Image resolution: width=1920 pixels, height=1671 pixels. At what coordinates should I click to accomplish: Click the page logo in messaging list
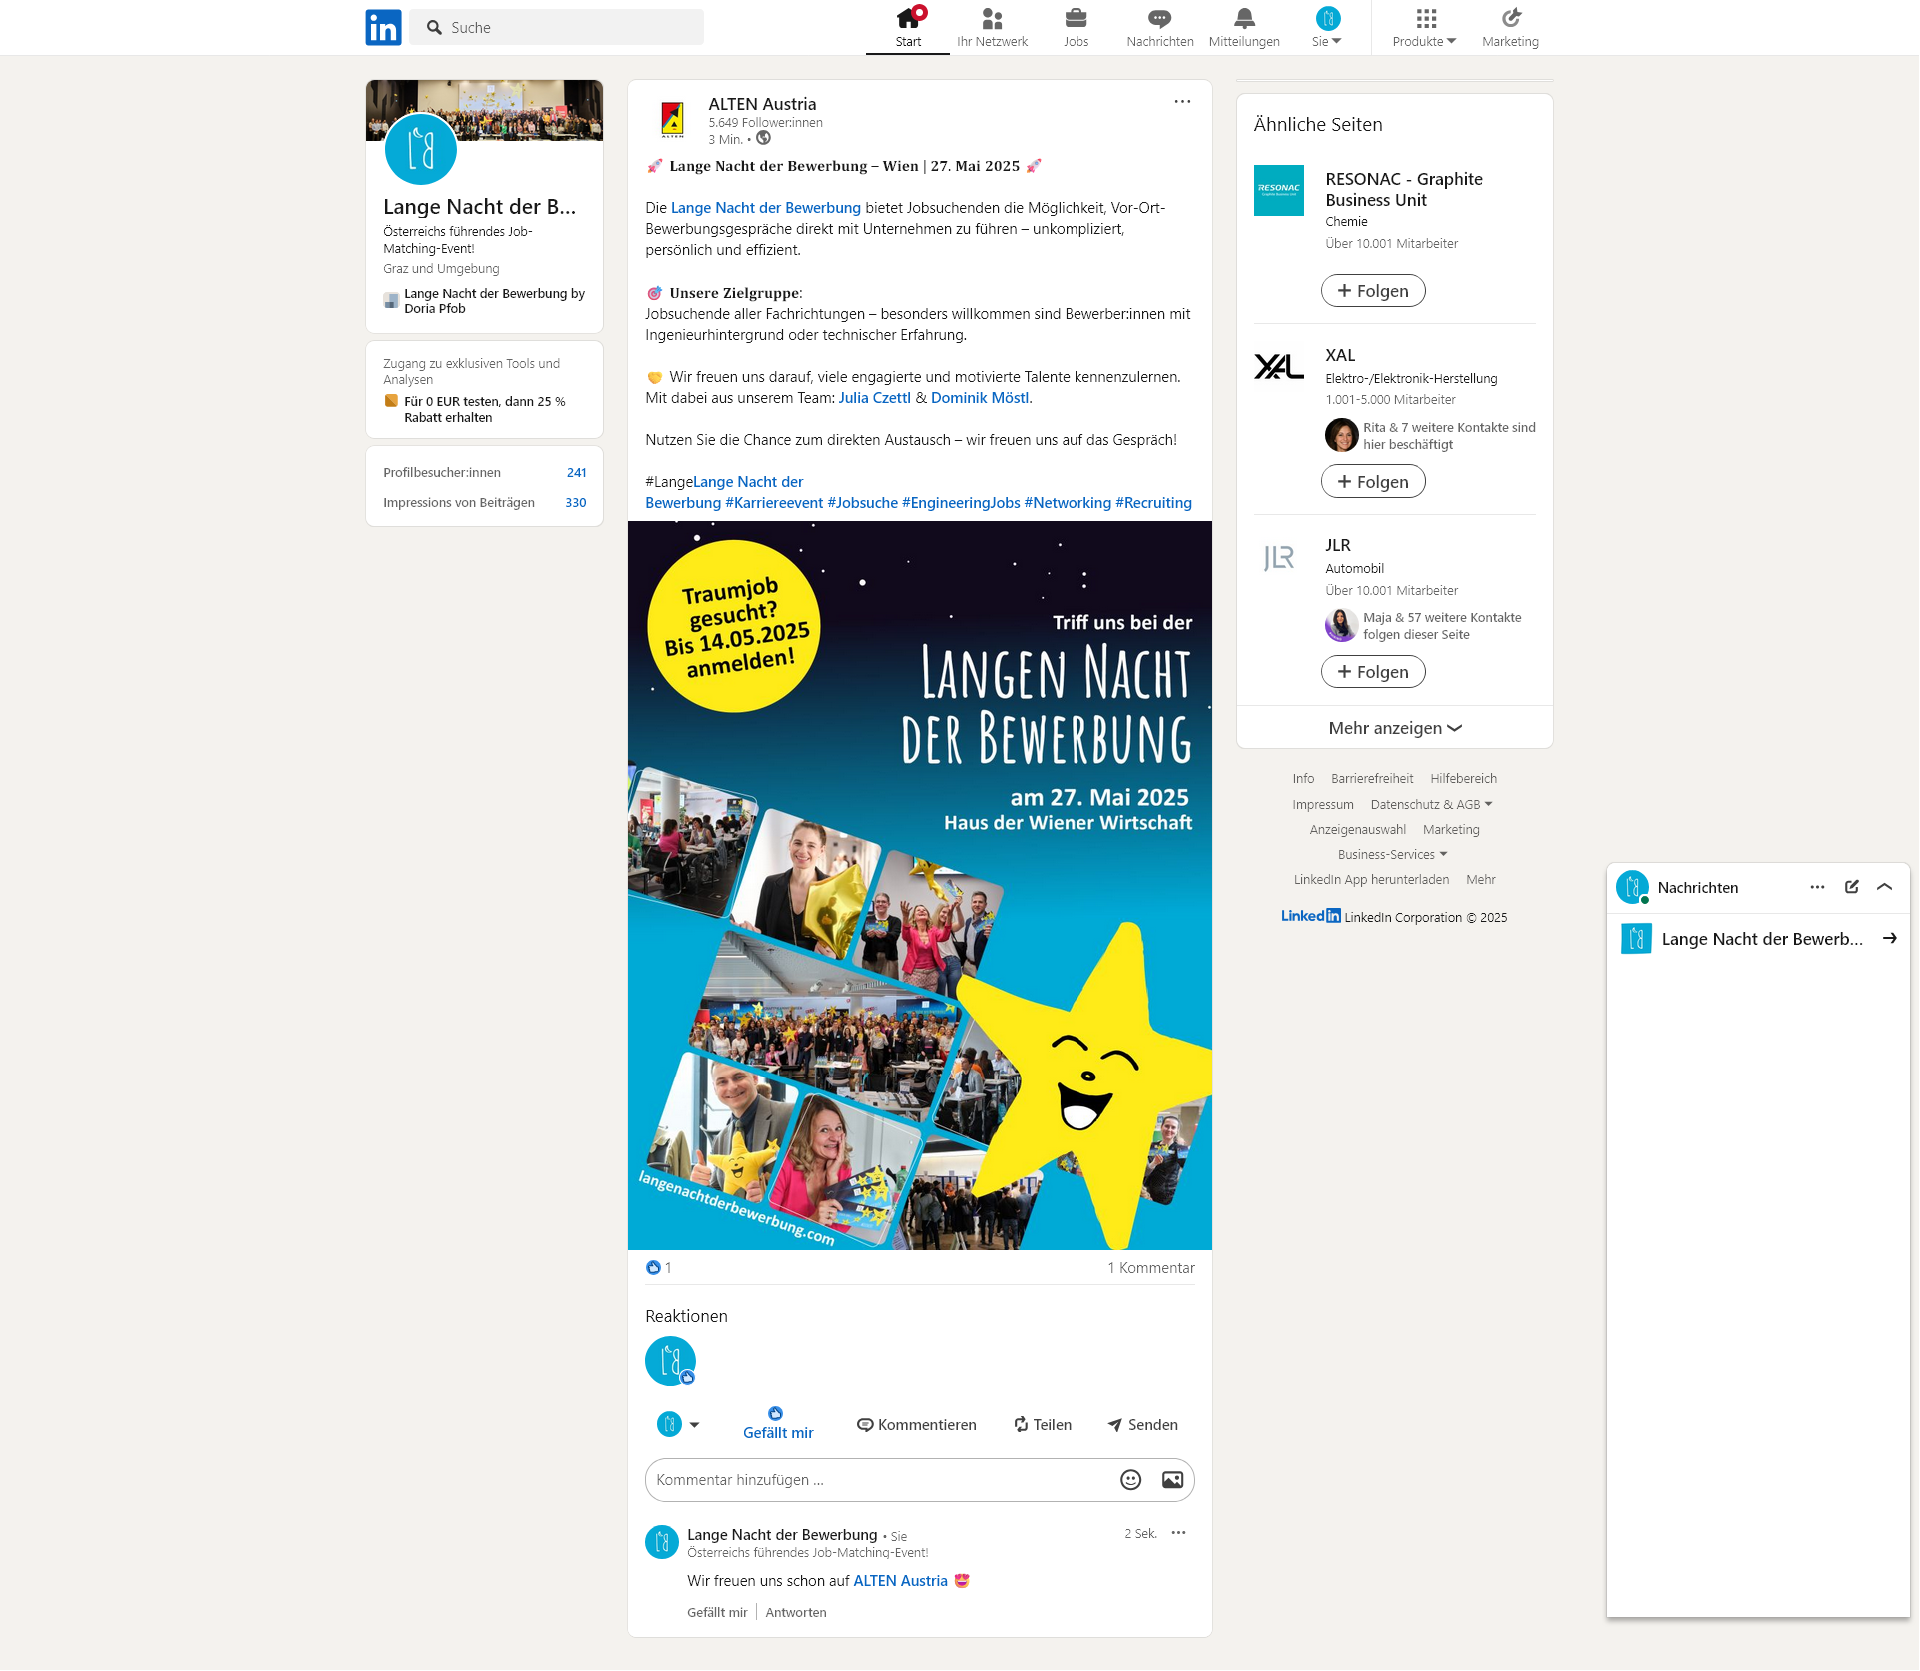[1636, 939]
